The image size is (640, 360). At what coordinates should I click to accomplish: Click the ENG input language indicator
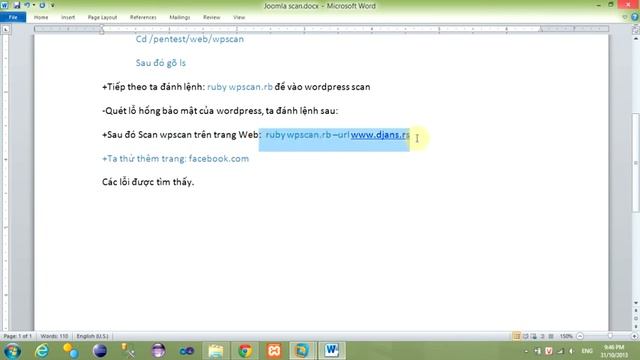(587, 351)
